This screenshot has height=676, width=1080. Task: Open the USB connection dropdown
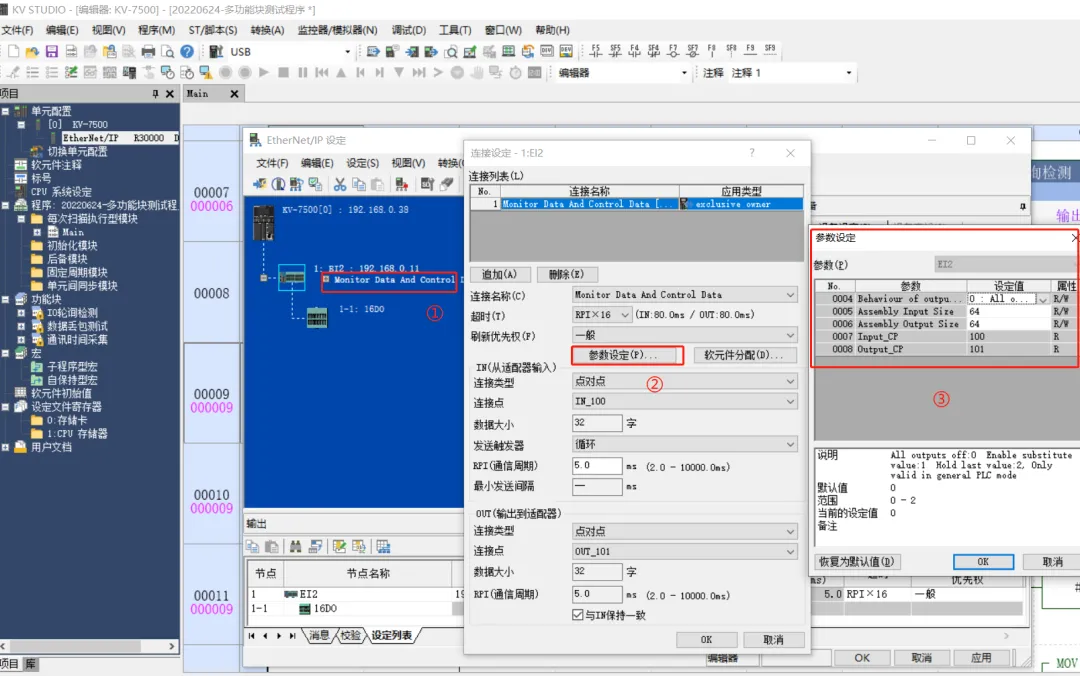[x=347, y=51]
